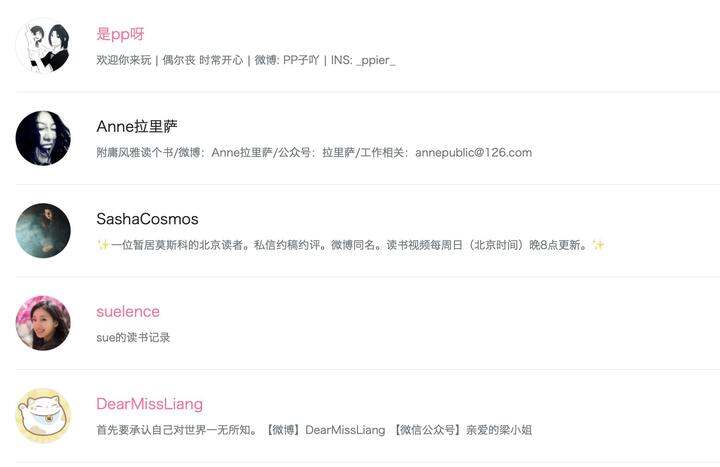Click 【微信公众号】亲爱的梁小姐 text
The width and height of the screenshot is (720, 467).
click(463, 430)
